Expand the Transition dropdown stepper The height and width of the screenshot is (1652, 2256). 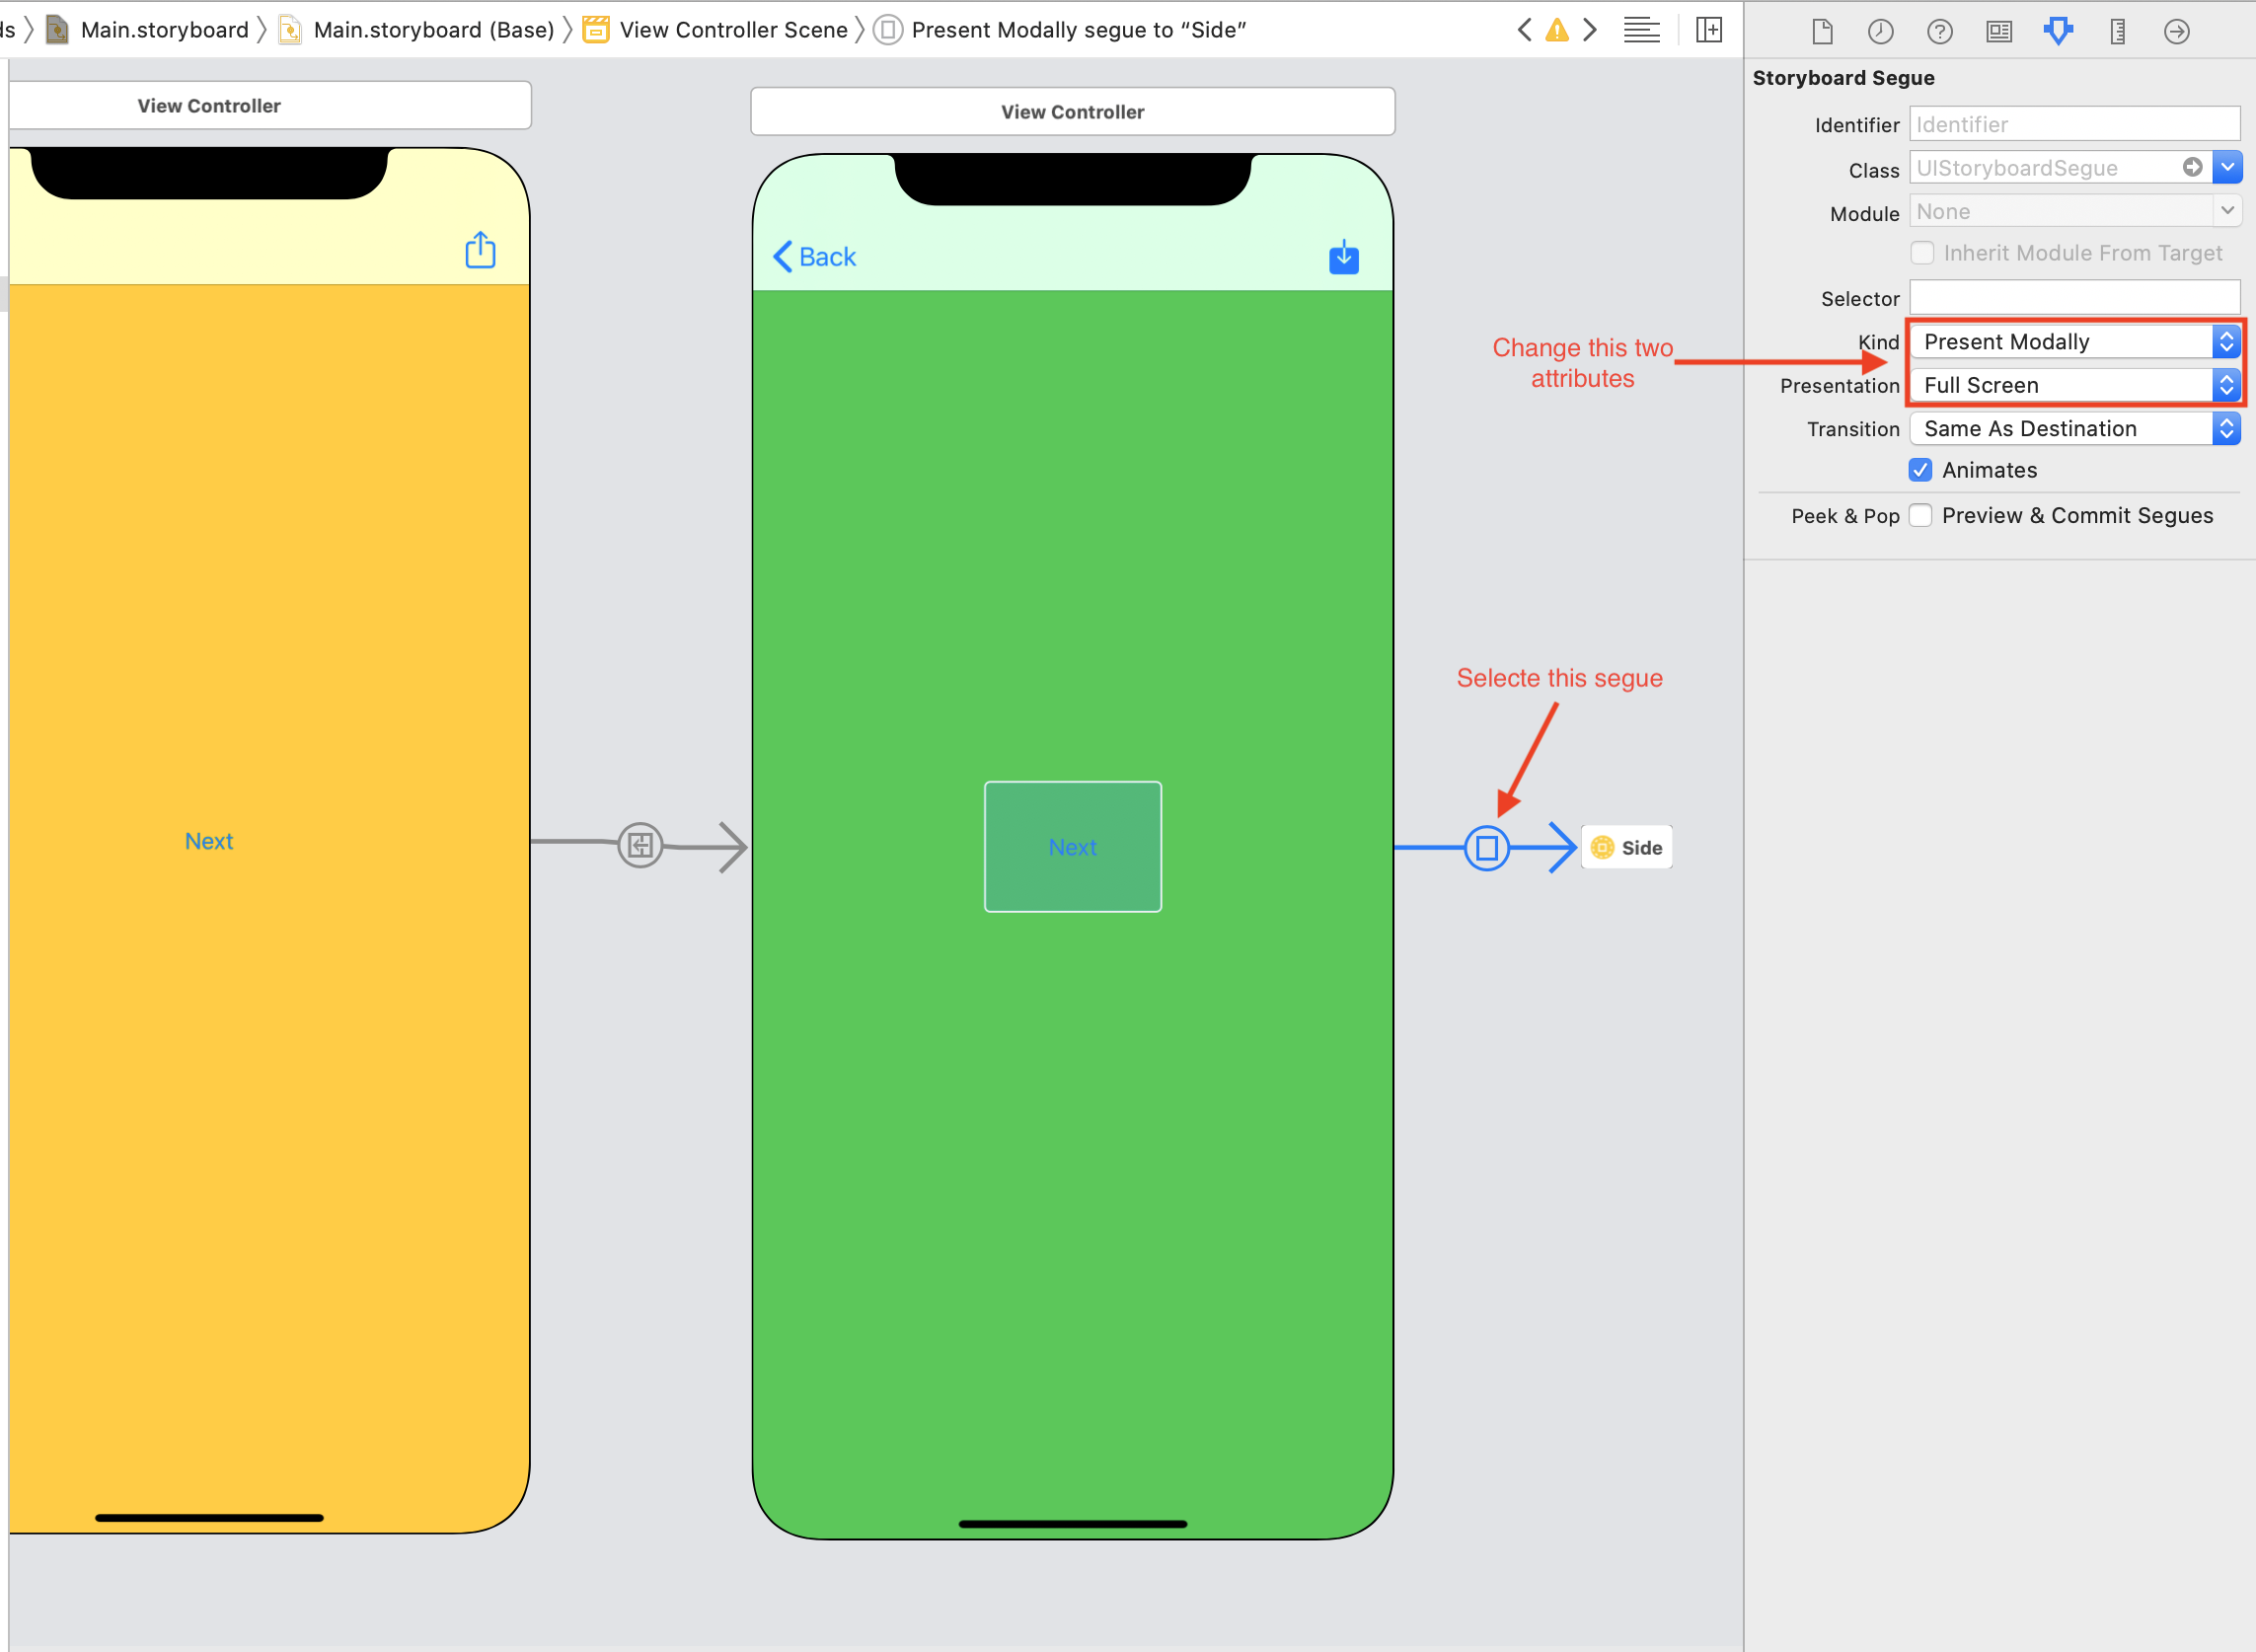click(x=2226, y=427)
